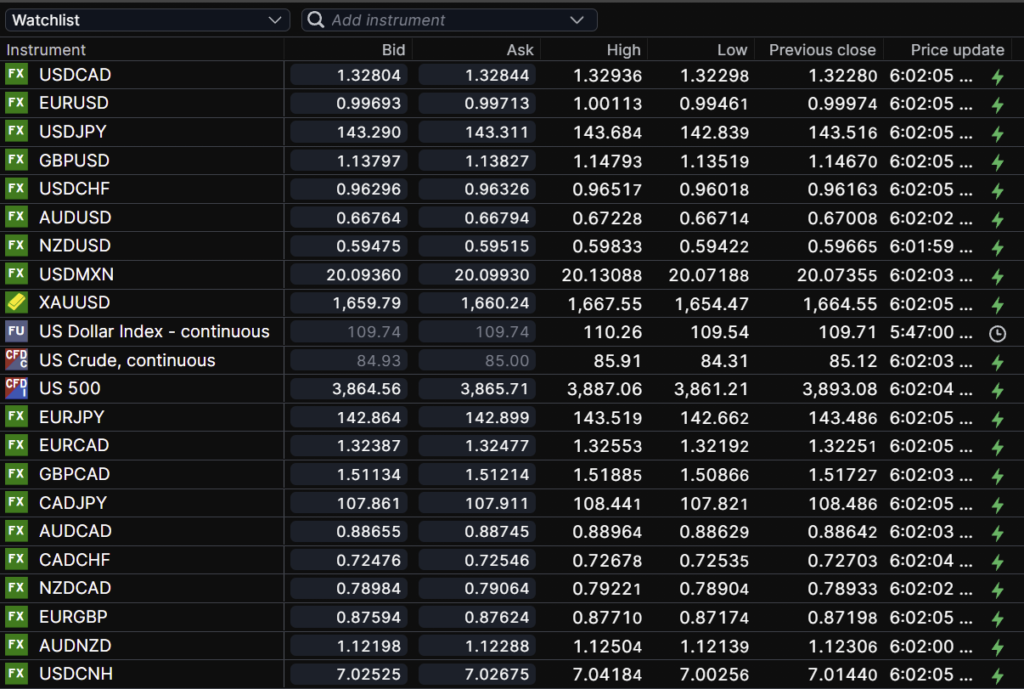Click the FU icon for US Dollar Index
This screenshot has width=1024, height=689.
[17, 332]
